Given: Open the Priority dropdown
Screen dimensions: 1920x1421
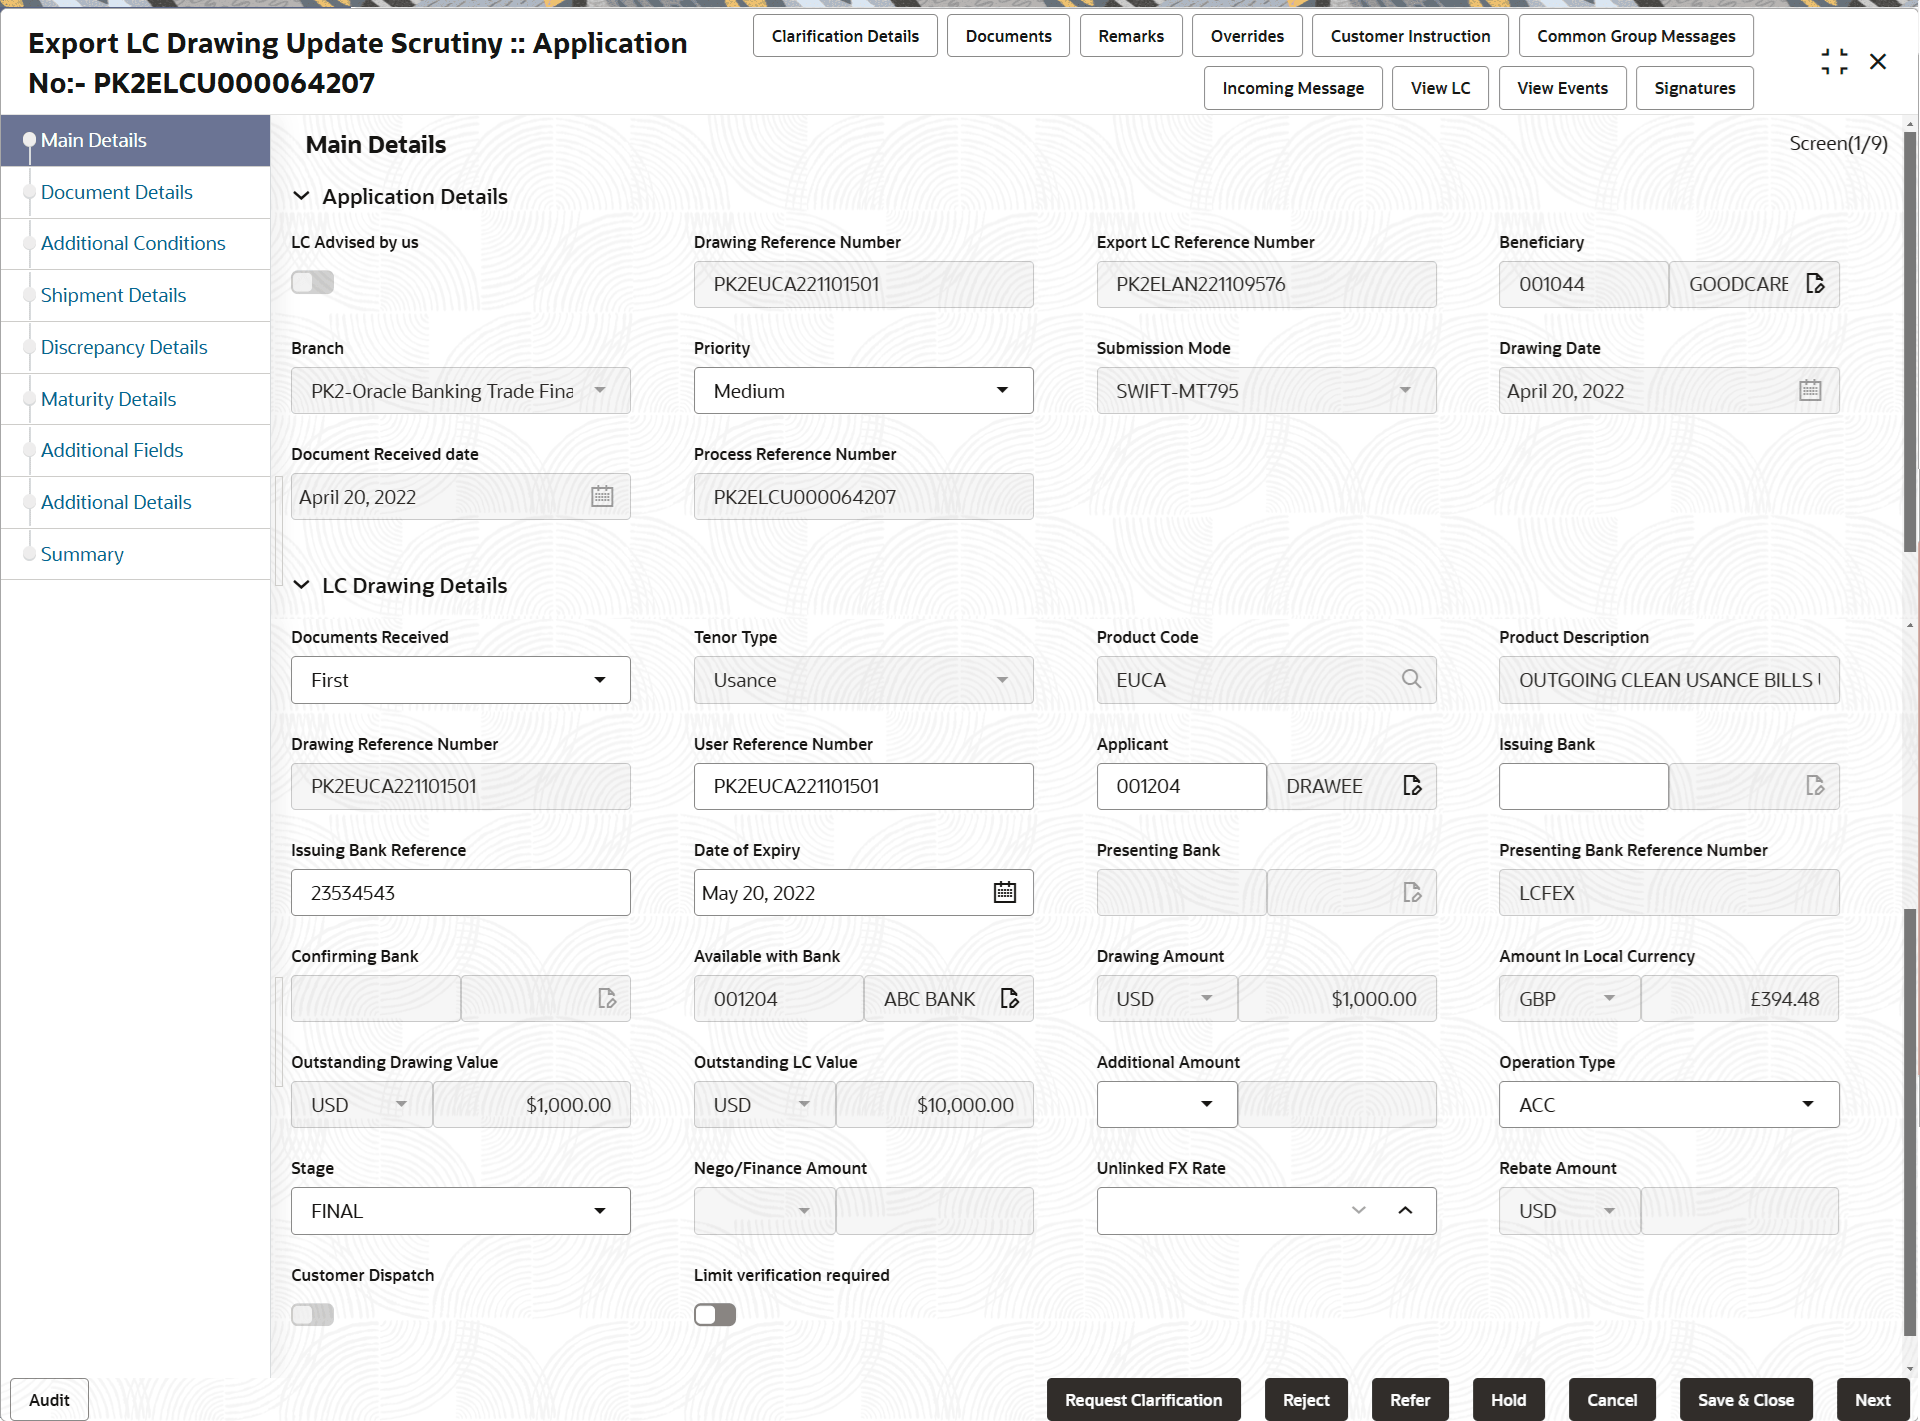Looking at the screenshot, I should click(1002, 390).
